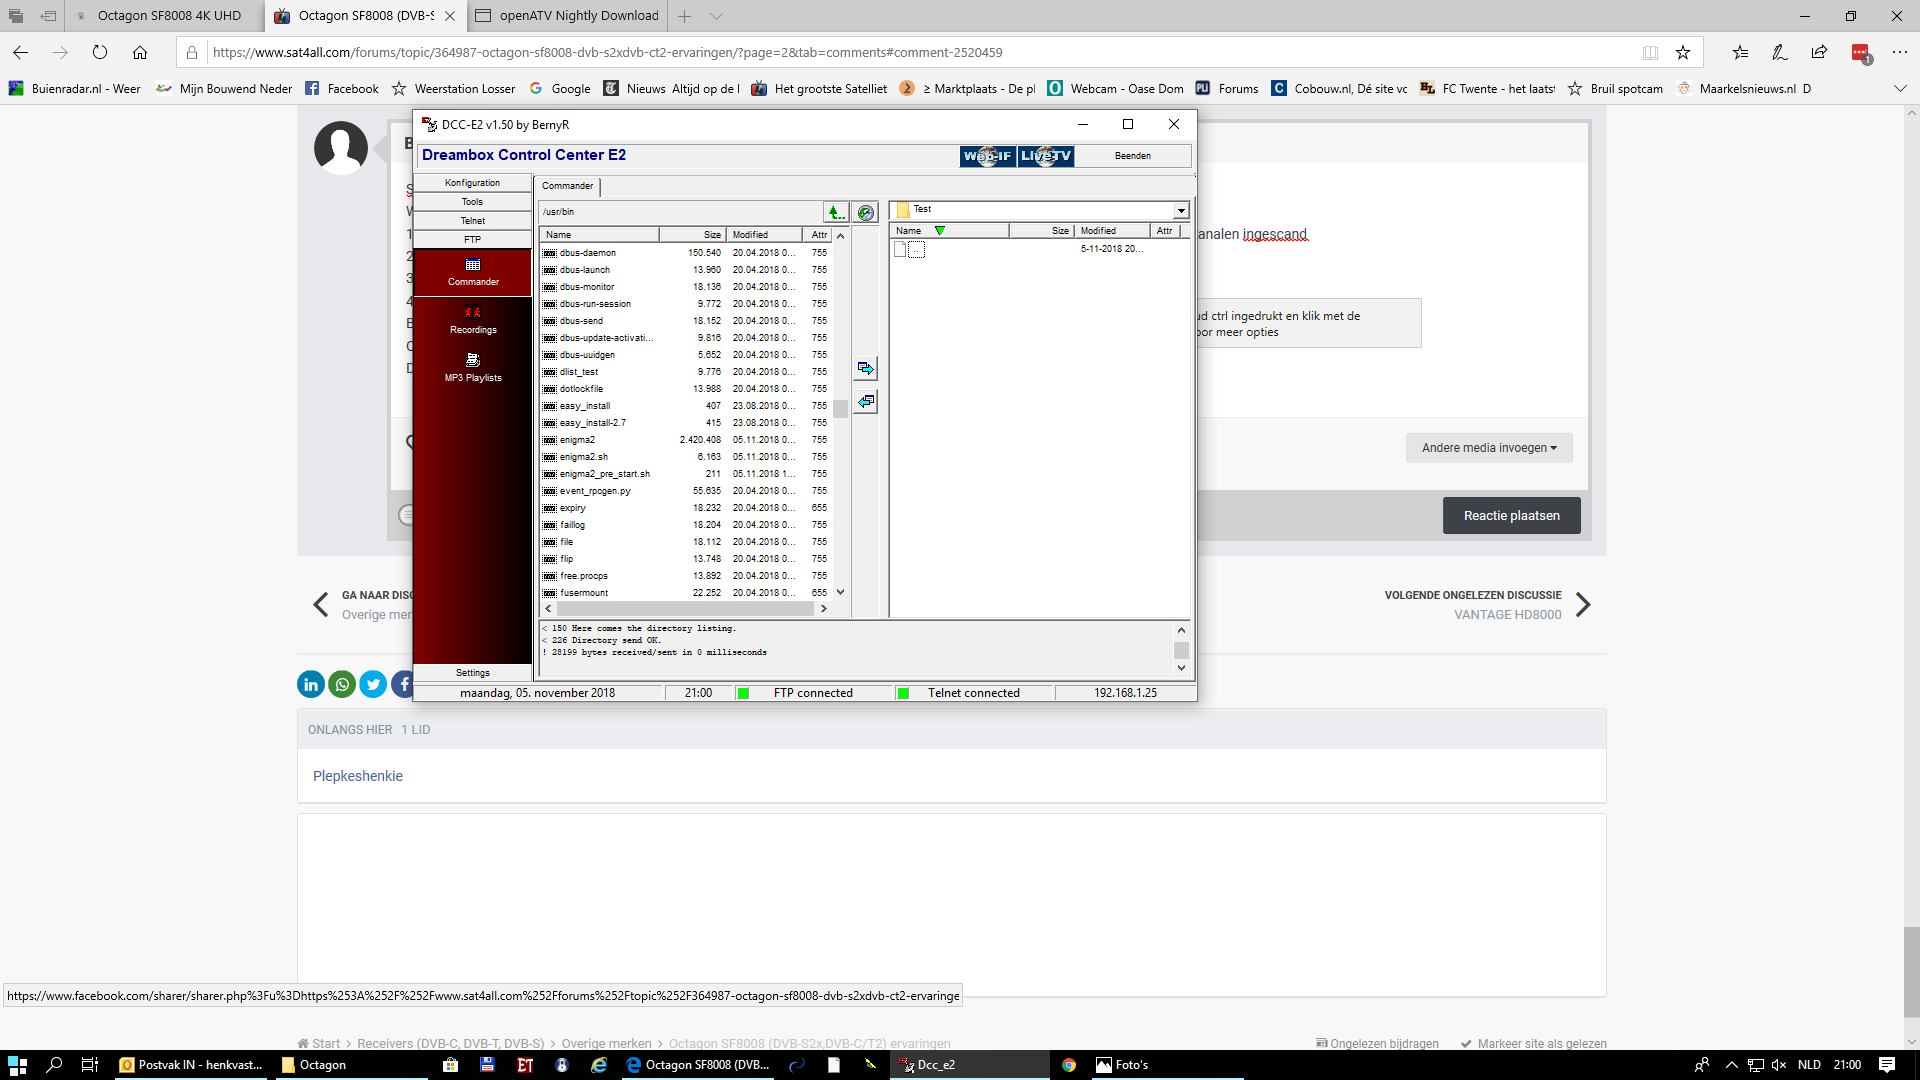The image size is (1920, 1080).
Task: Open Task View on taskbar
Action: (x=89, y=1065)
